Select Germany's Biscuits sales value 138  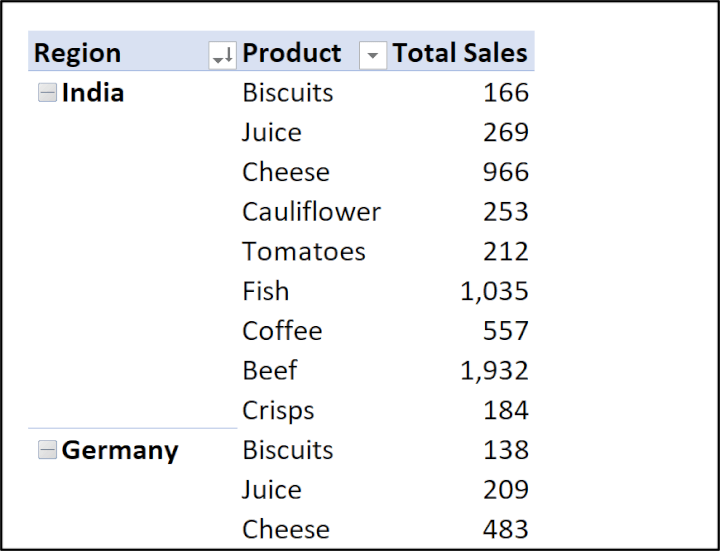click(x=505, y=451)
